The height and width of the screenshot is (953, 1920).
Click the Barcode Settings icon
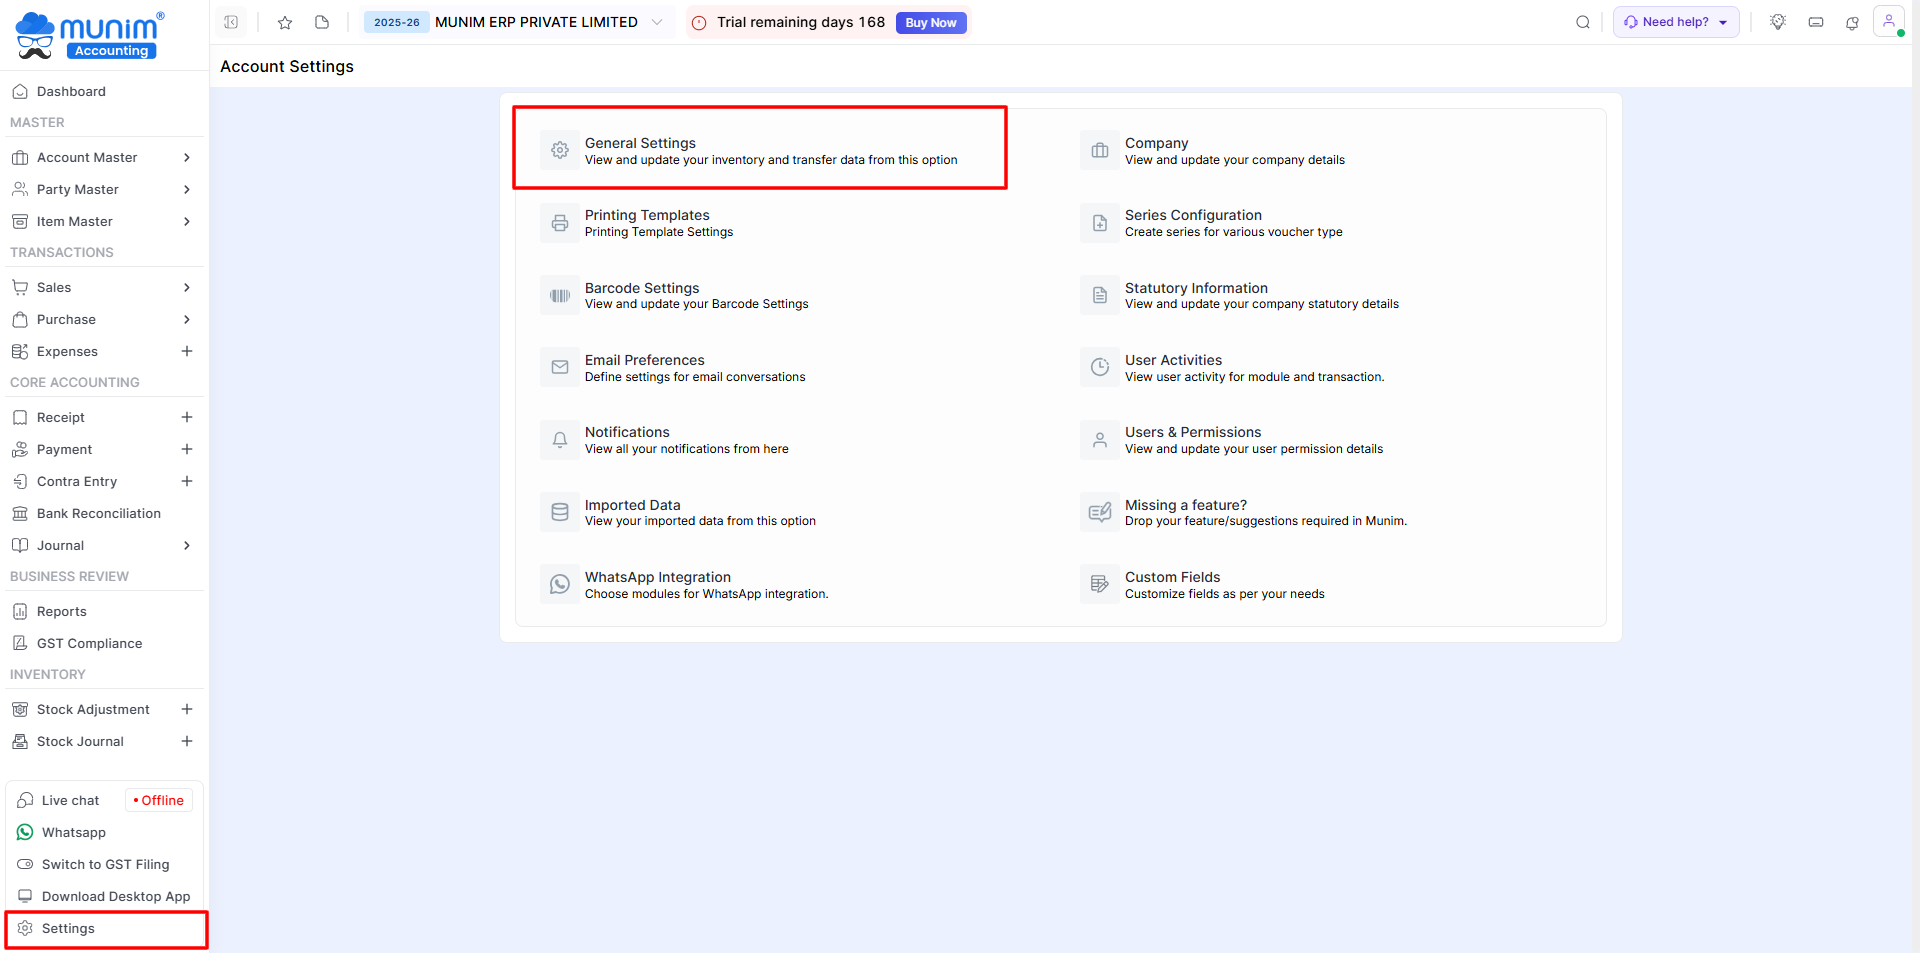pyautogui.click(x=560, y=295)
